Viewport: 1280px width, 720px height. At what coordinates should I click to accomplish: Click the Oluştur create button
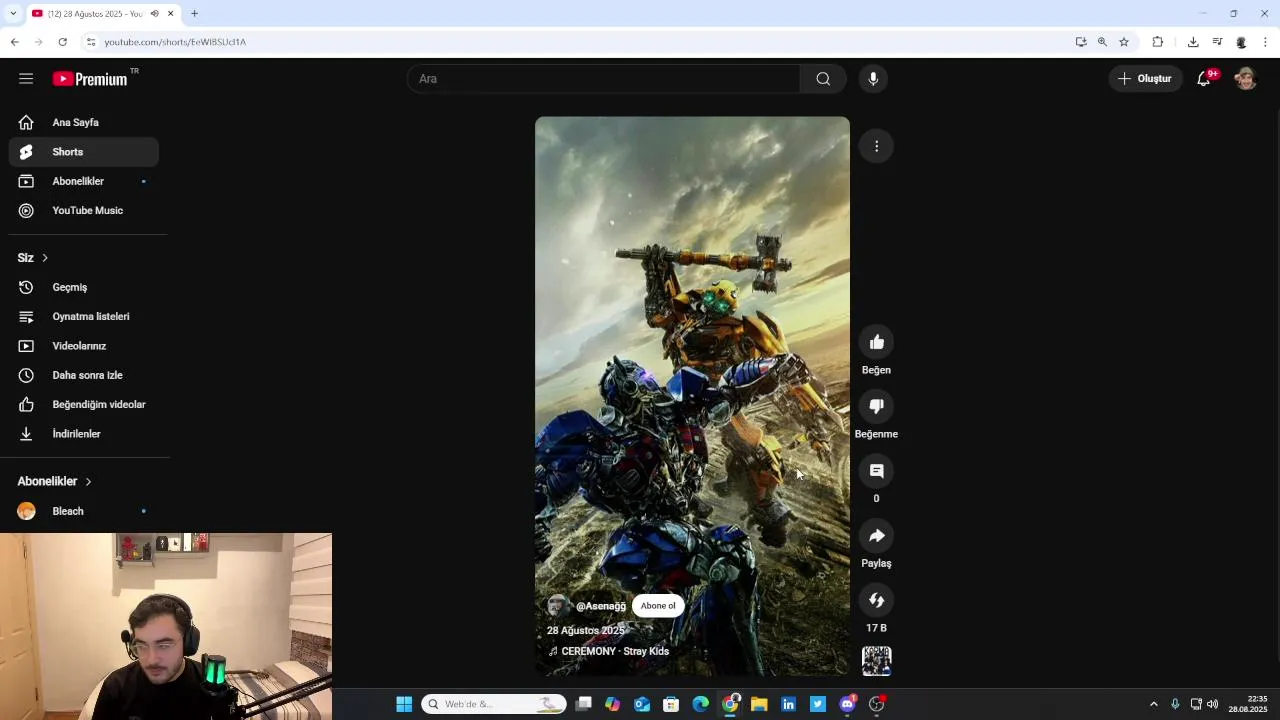click(1146, 79)
